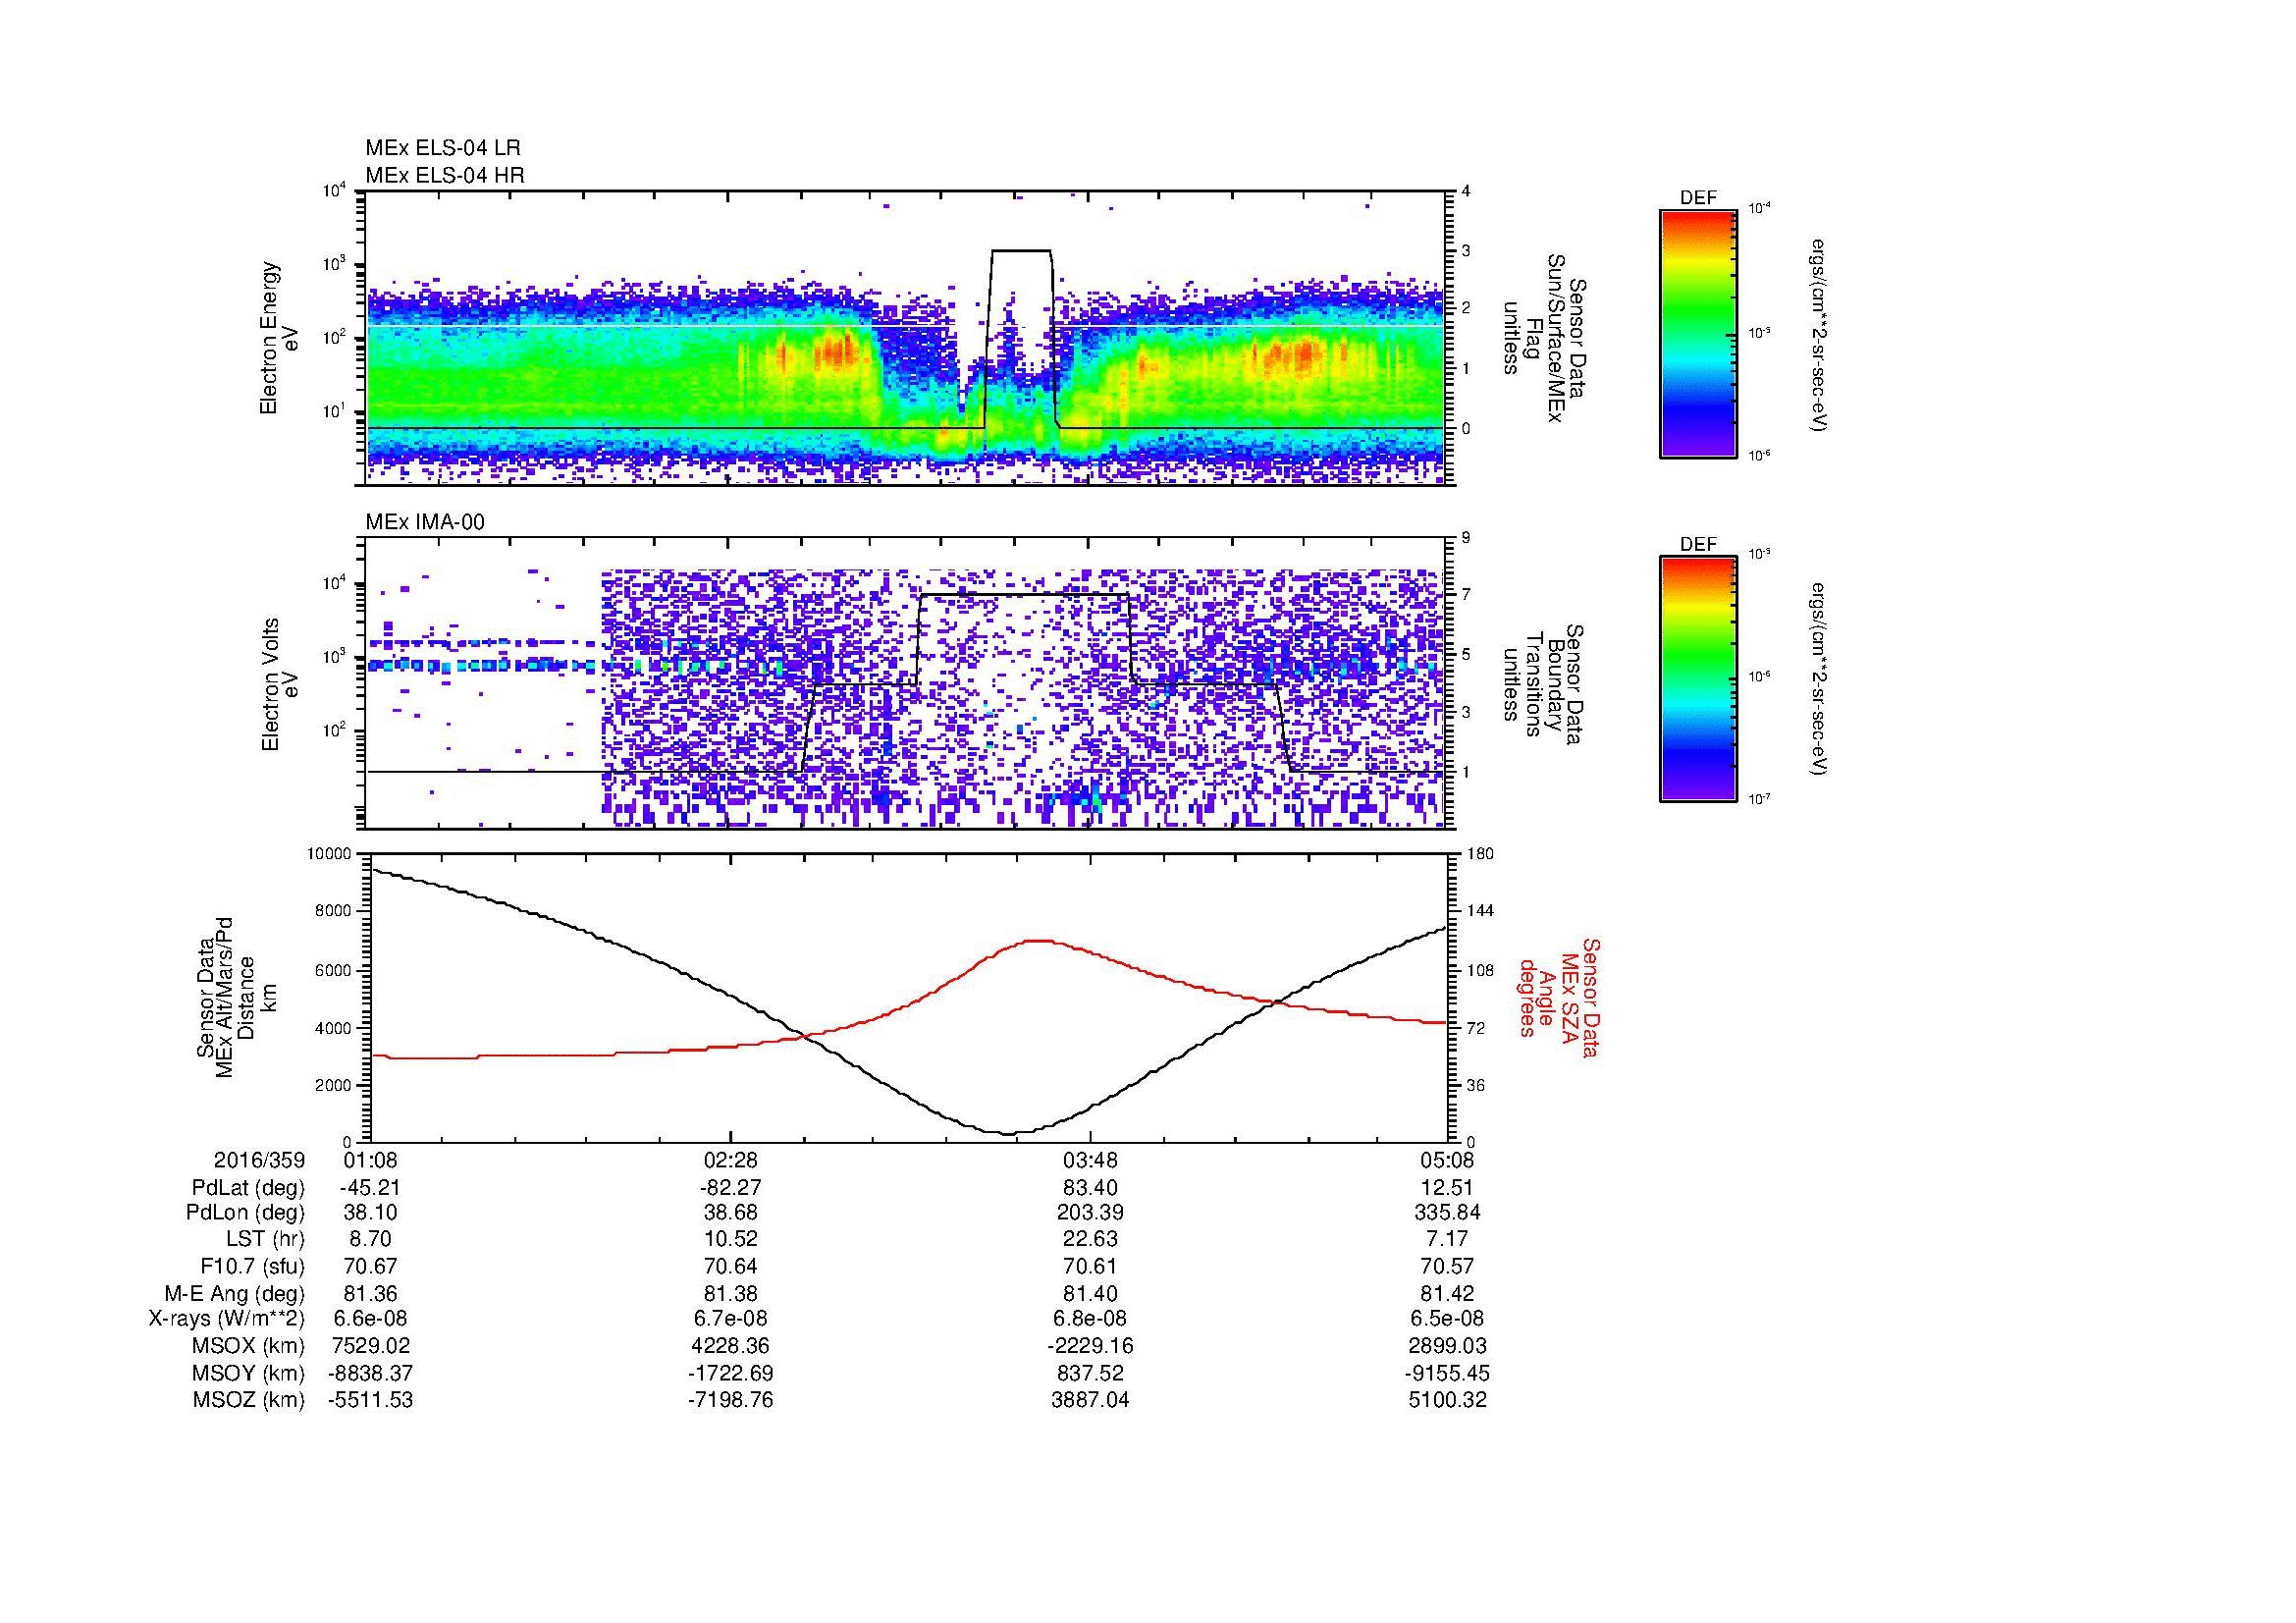Click the 'Electron Volts eV' axis label

point(280,685)
